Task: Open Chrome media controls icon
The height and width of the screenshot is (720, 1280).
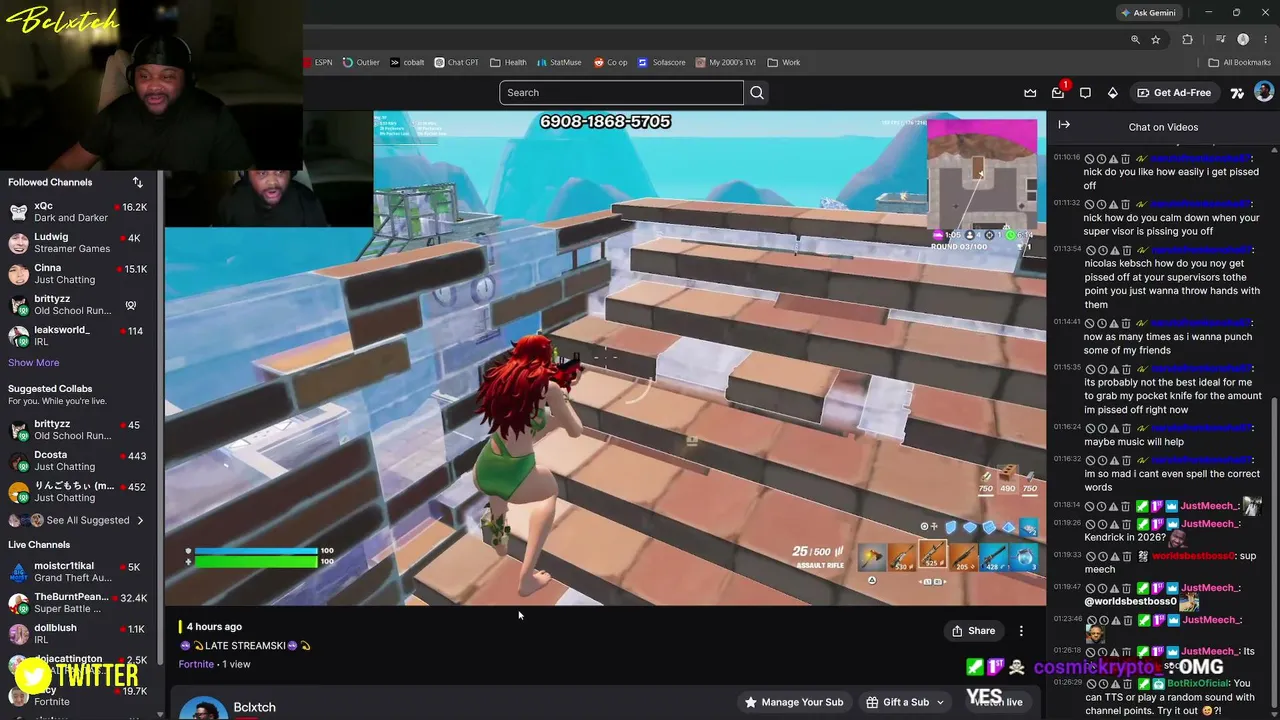Action: [x=1221, y=39]
